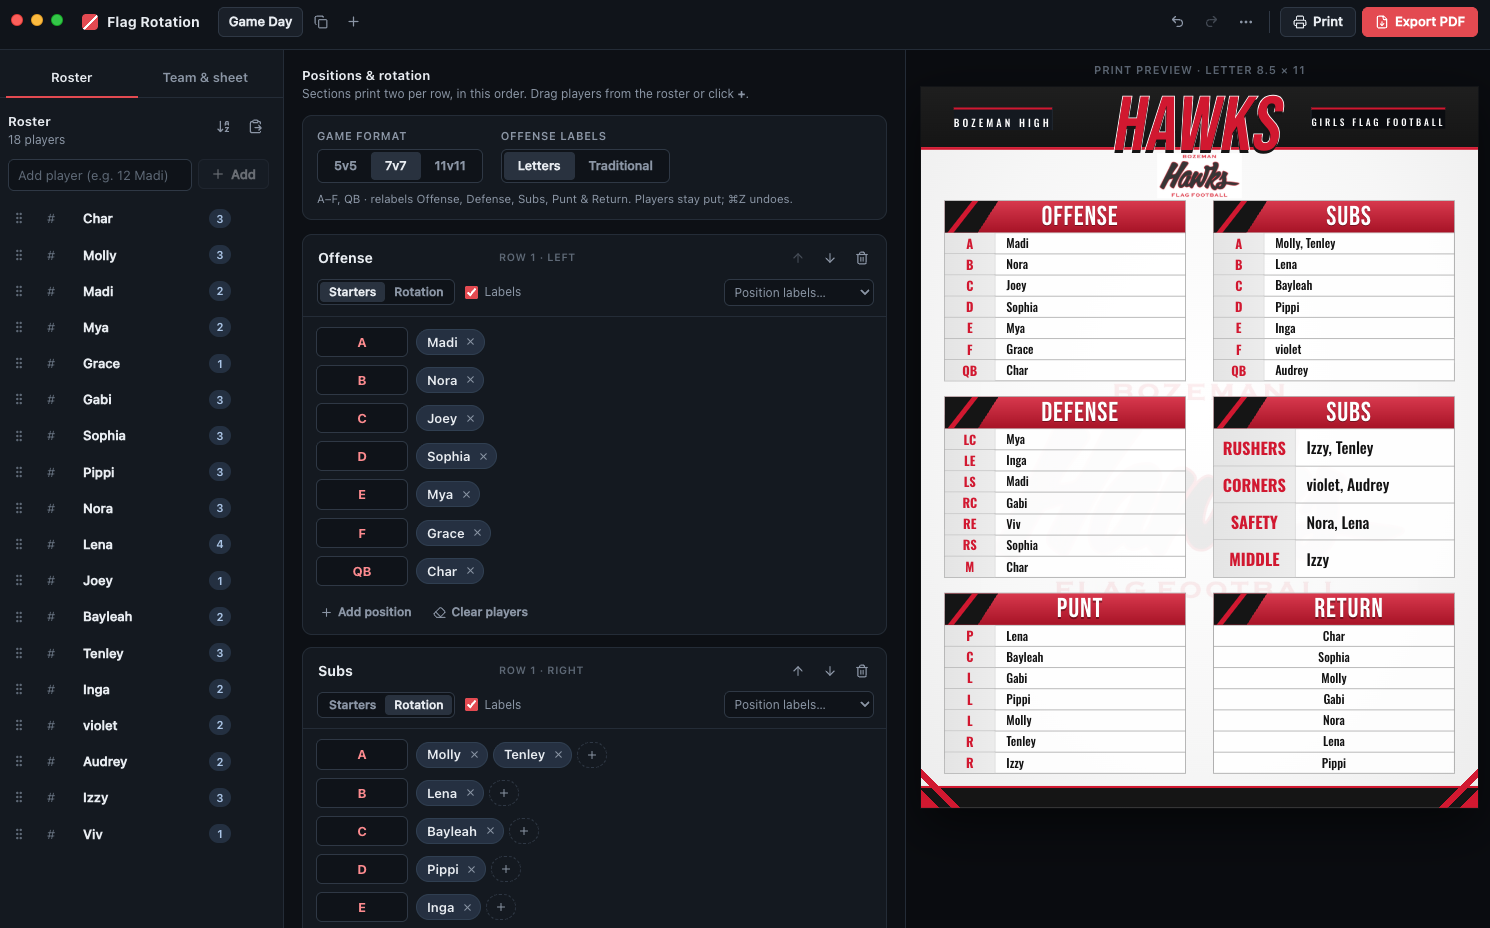The width and height of the screenshot is (1490, 928).
Task: Switch to the Team & sheet tab
Action: point(205,78)
